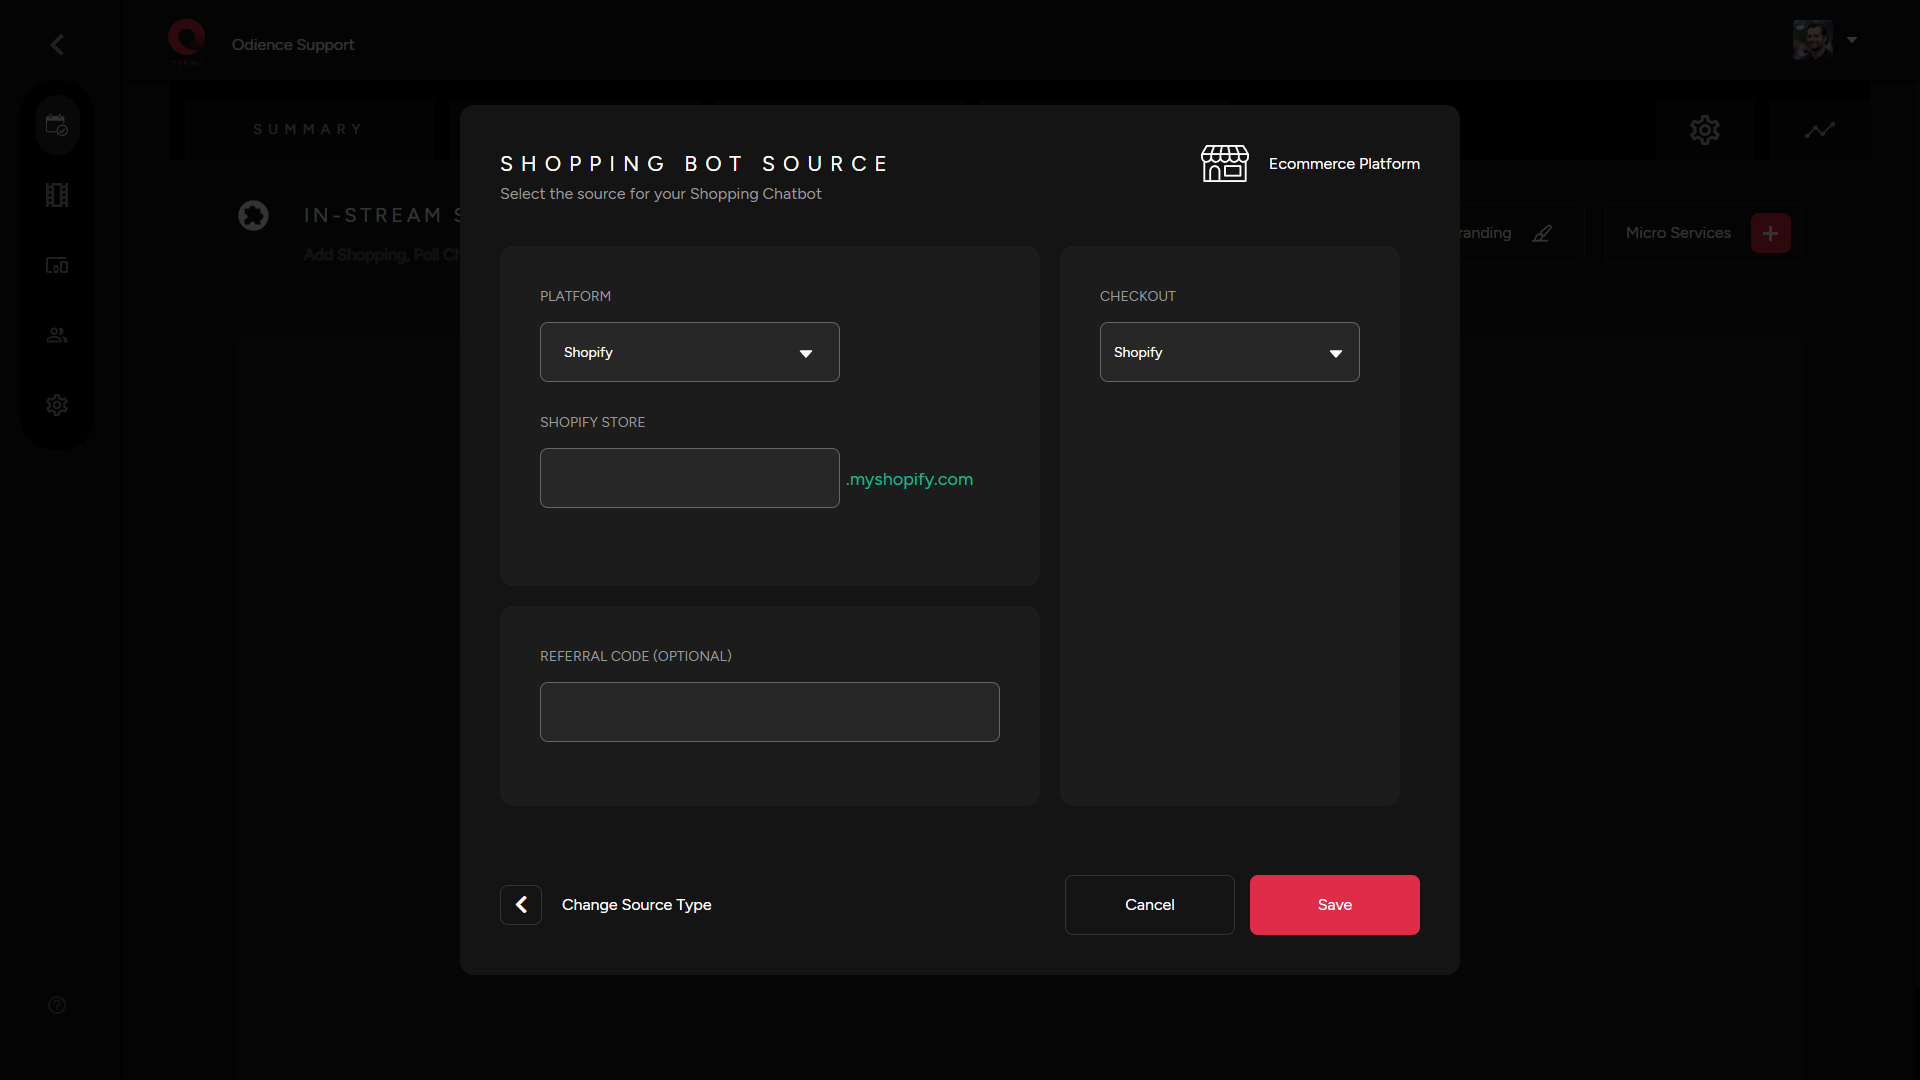Click the top-right settings gear icon
1920x1080 pixels.
click(1704, 130)
